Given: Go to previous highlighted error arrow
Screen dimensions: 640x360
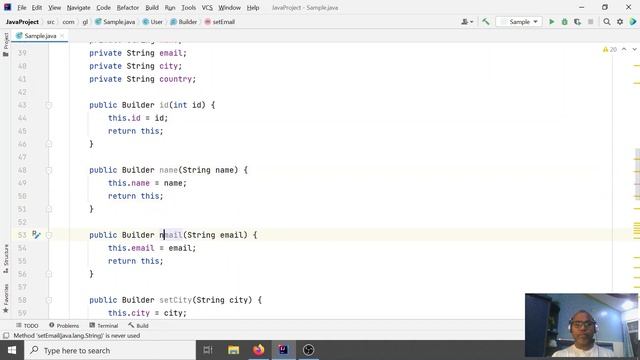Looking at the screenshot, I should pos(624,49).
